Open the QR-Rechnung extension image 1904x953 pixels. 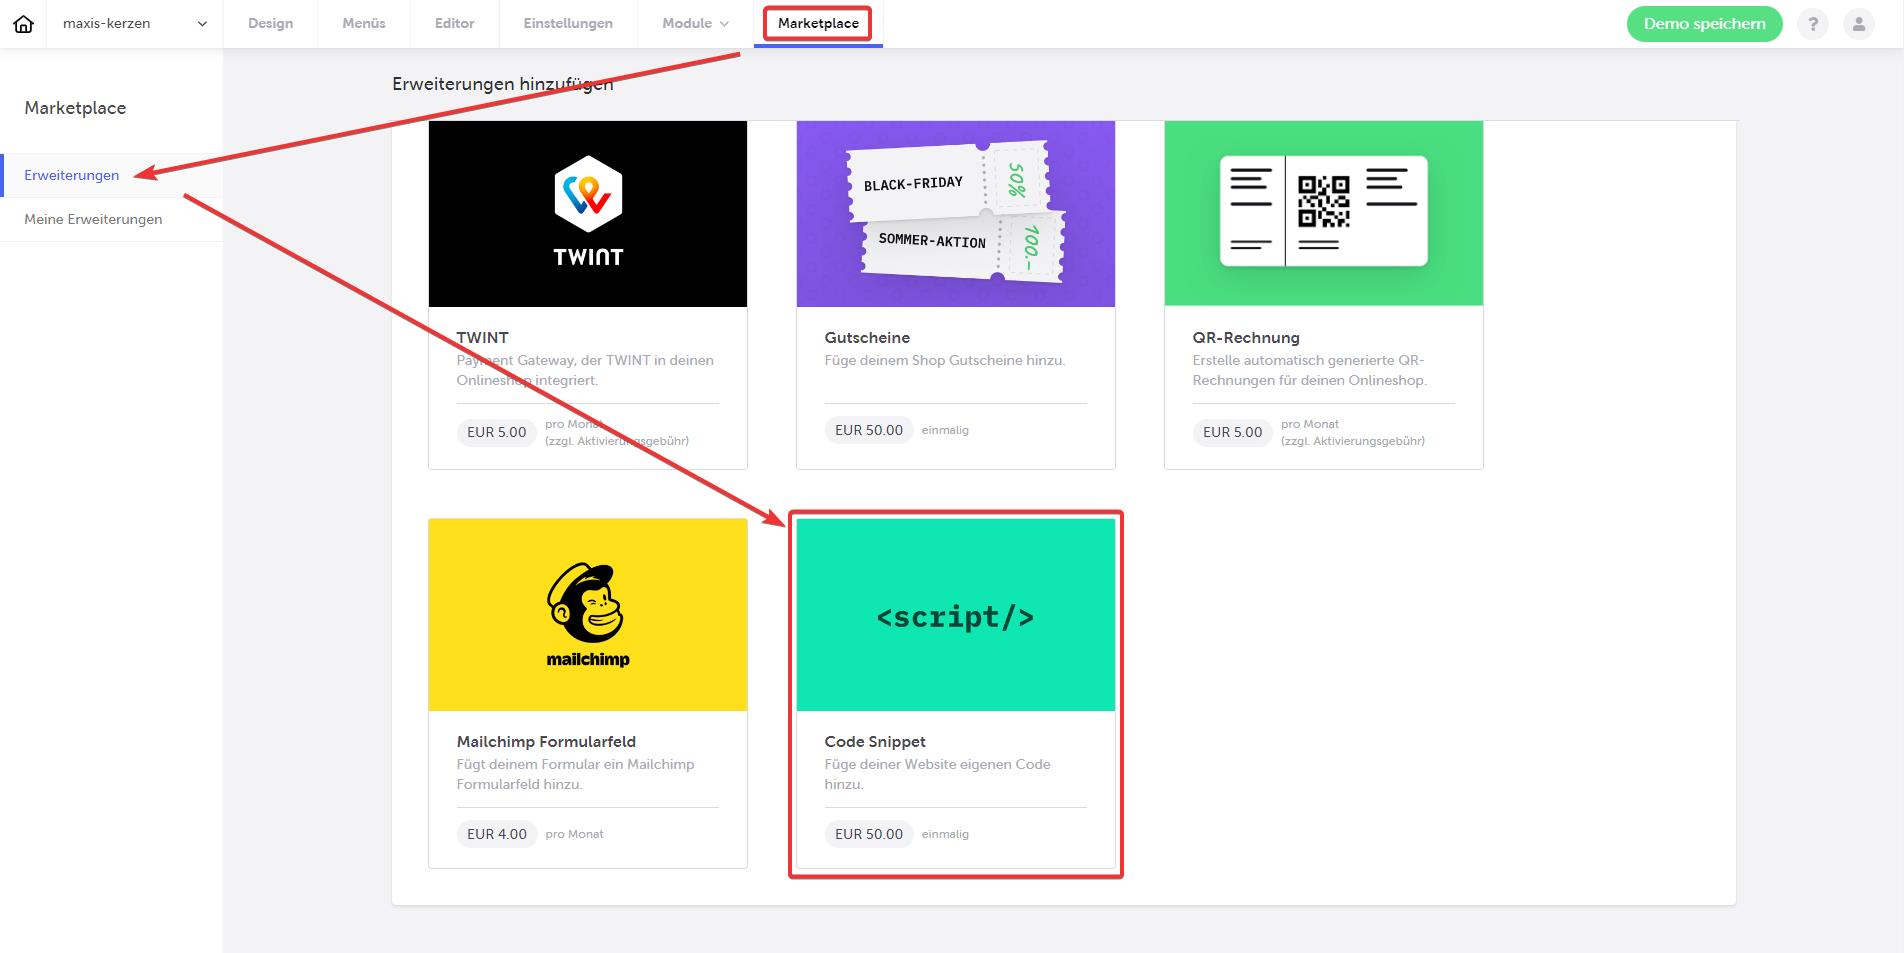[1323, 214]
